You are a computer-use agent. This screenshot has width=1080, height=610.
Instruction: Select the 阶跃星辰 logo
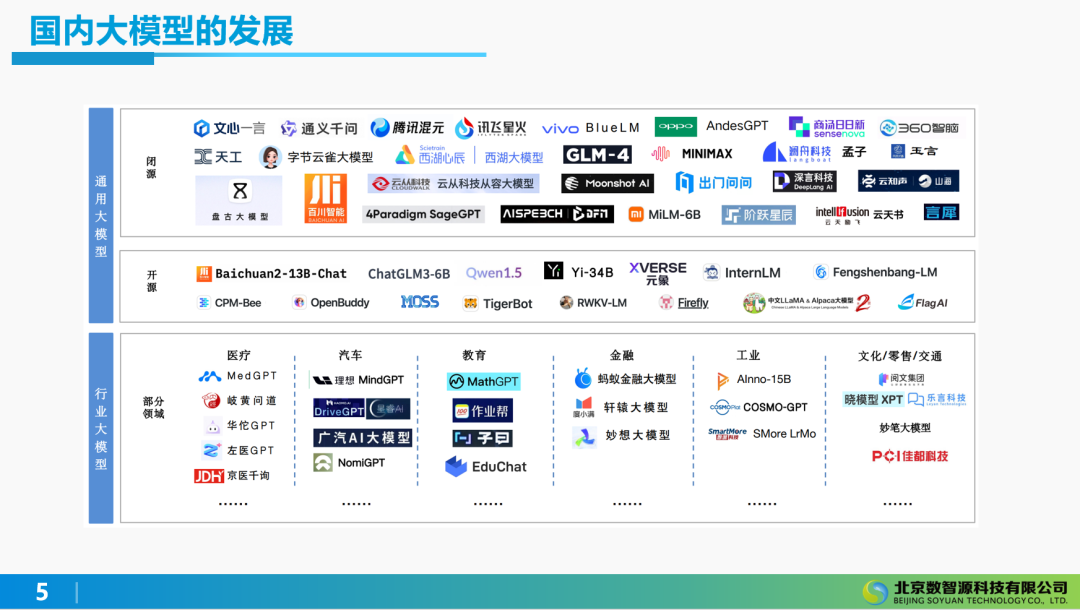[x=758, y=215]
